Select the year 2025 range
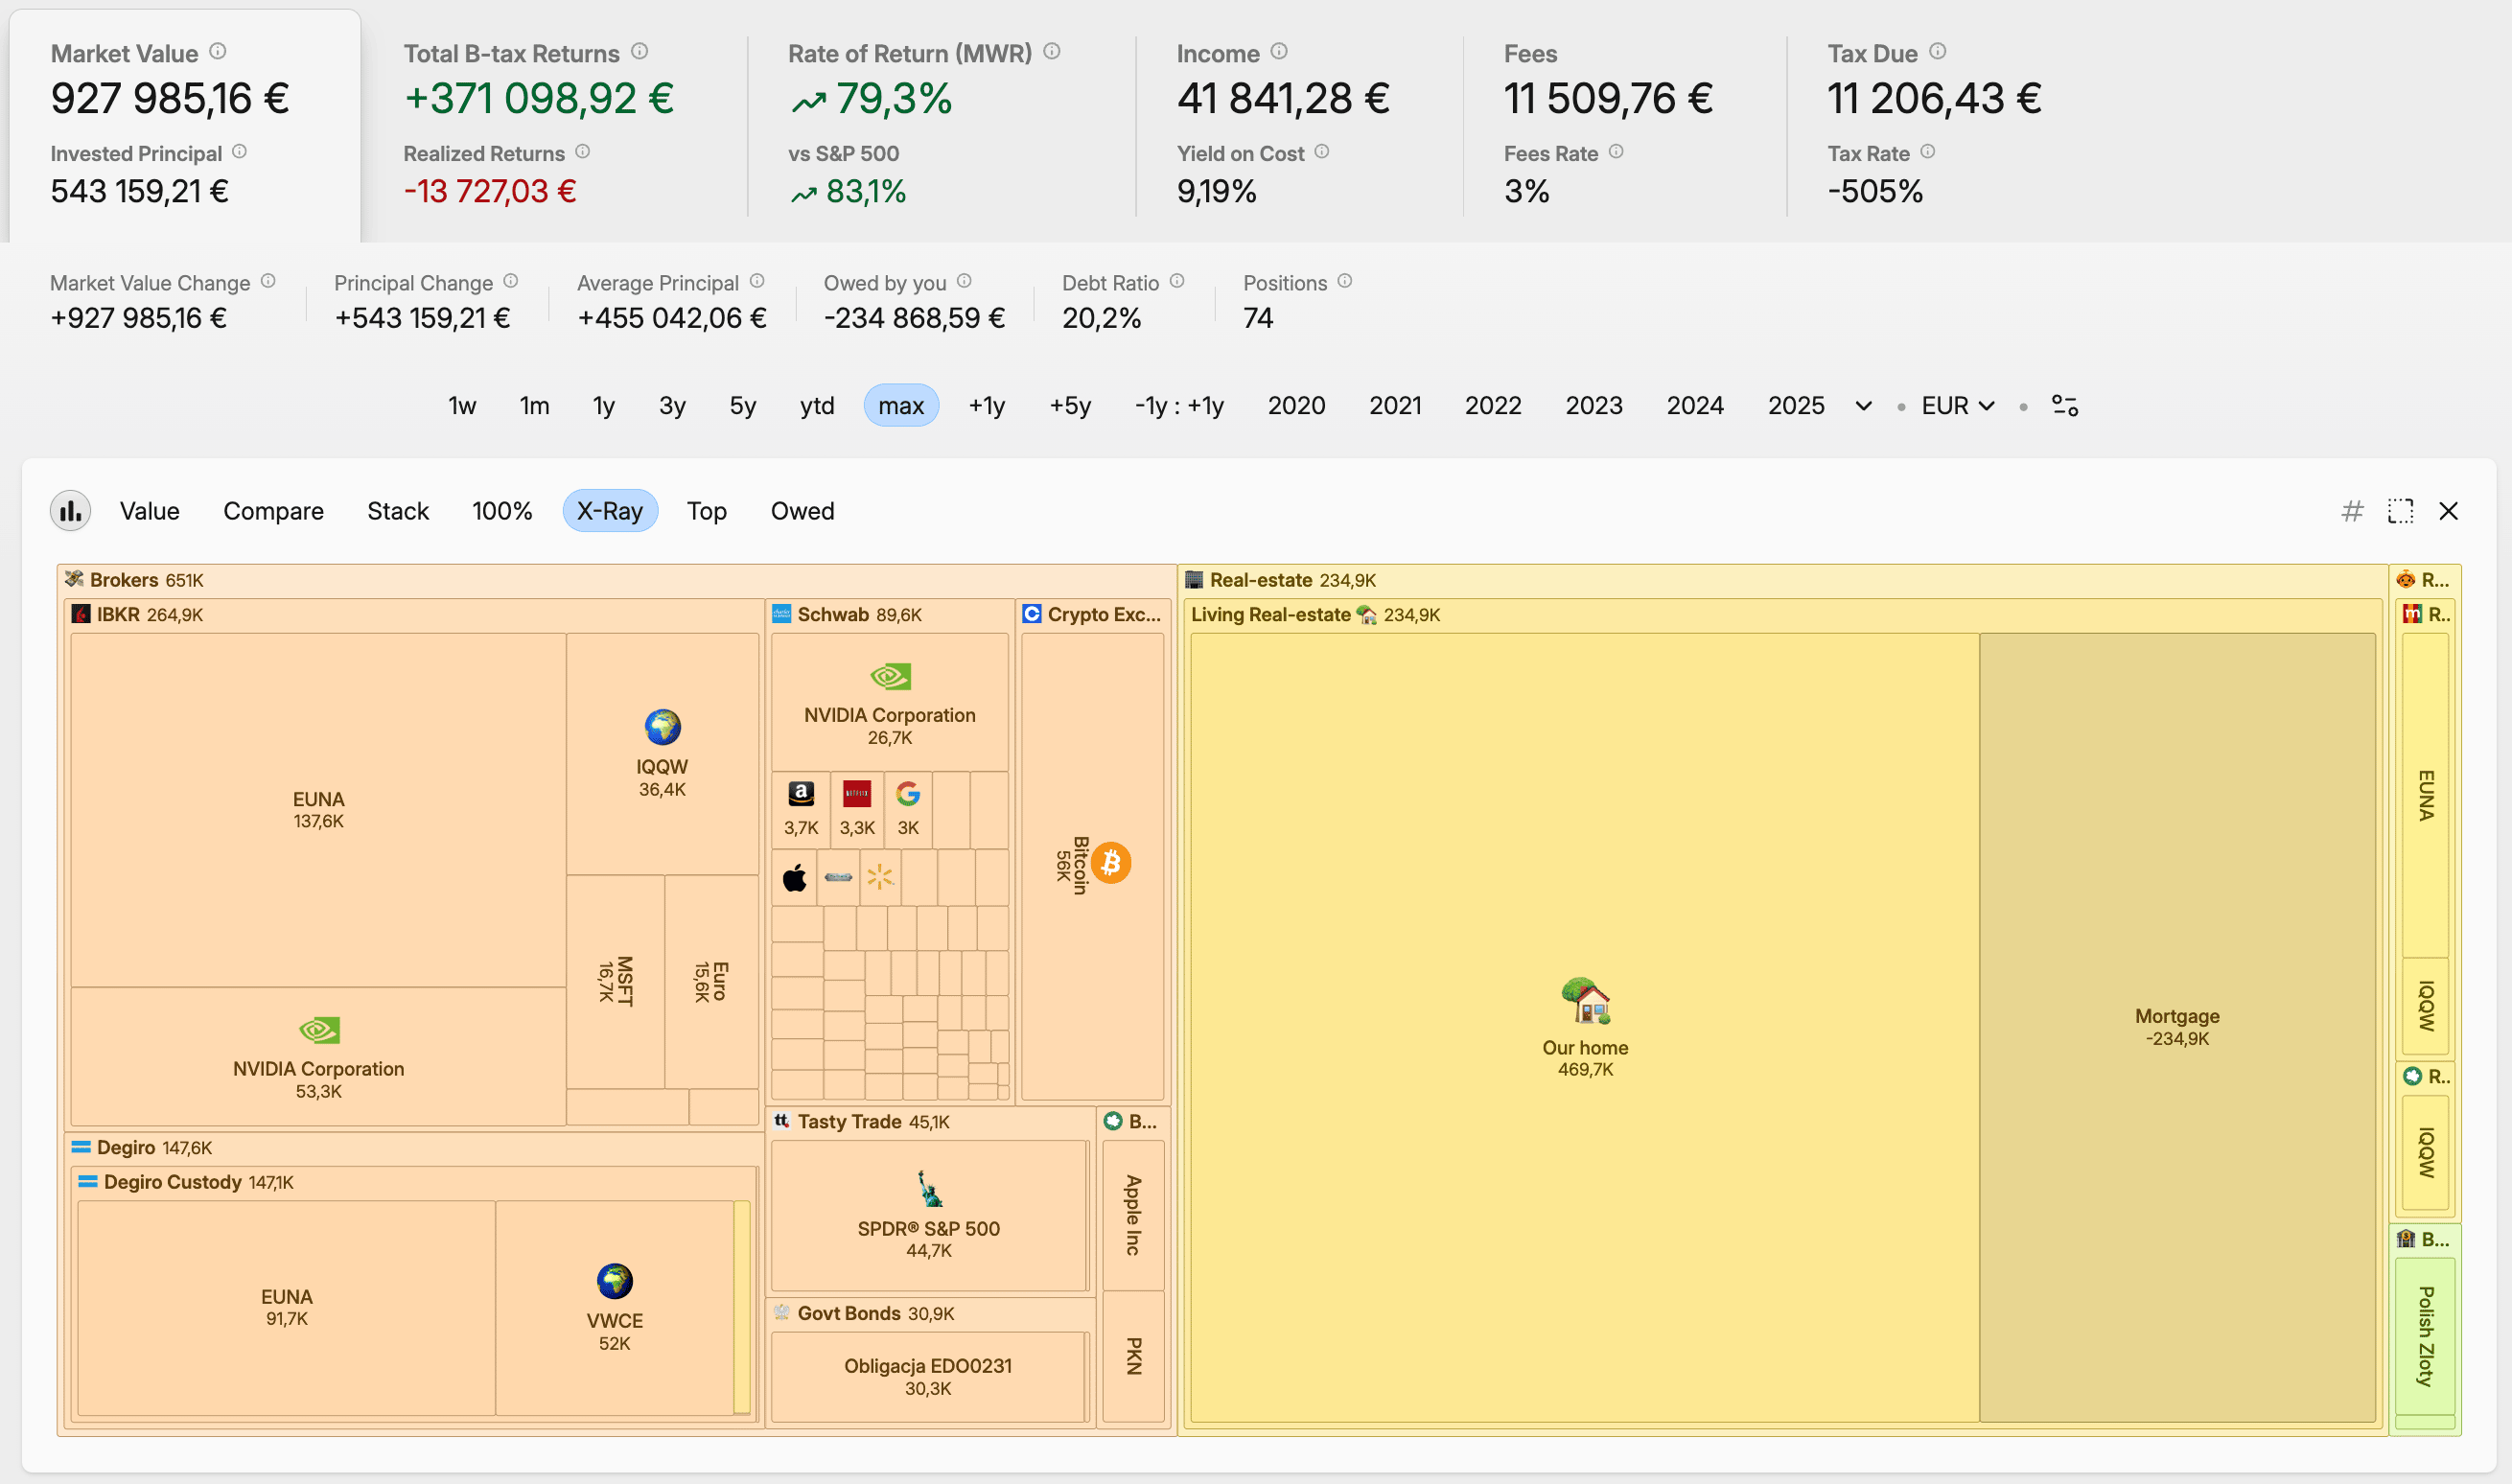 point(1796,405)
